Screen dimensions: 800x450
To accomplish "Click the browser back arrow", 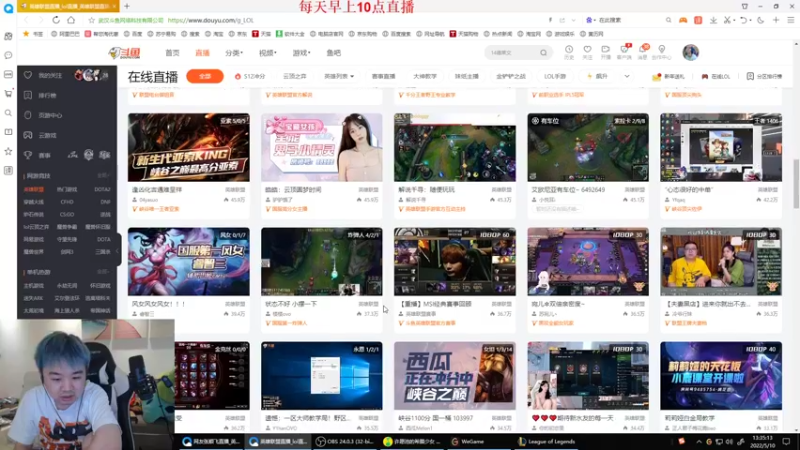I will 27,20.
